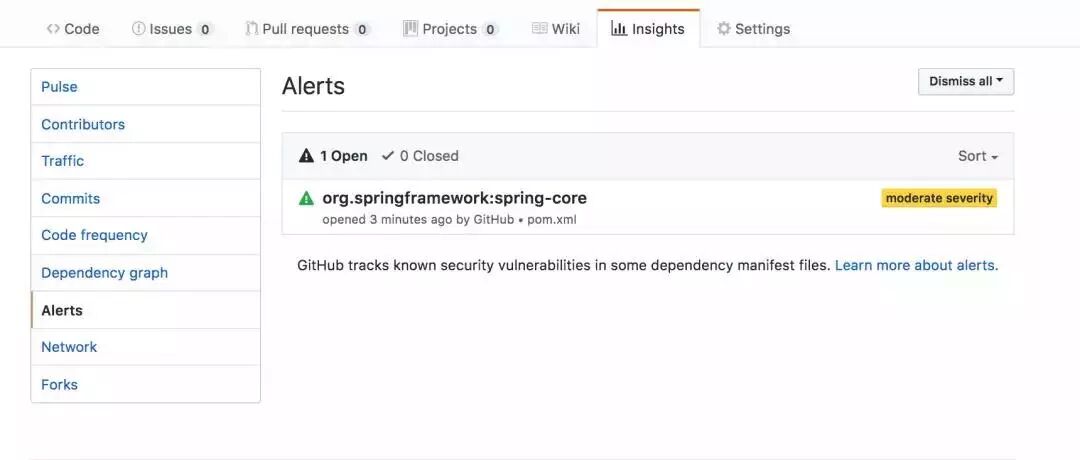Viewport: 1080px width, 460px height.
Task: Open the Network sidebar item
Action: coord(145,347)
